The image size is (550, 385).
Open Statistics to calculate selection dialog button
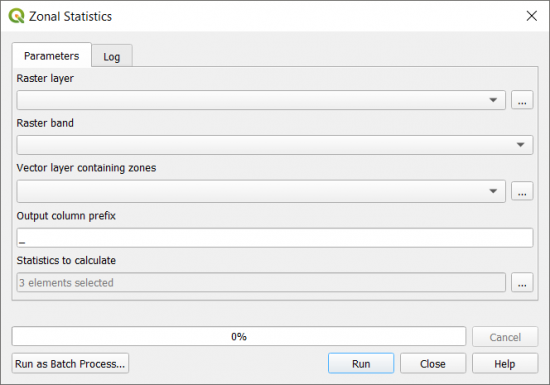click(522, 282)
